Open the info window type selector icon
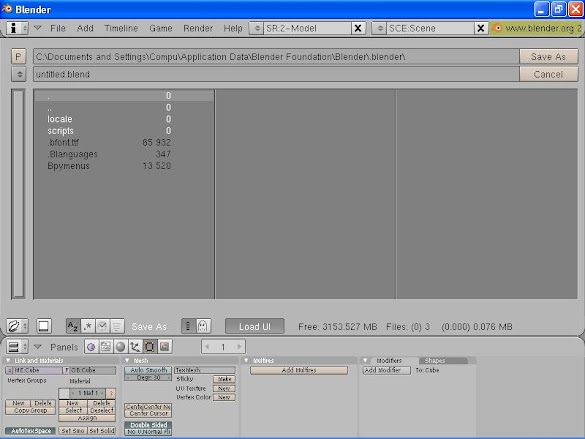The height and width of the screenshot is (439, 585). pyautogui.click(x=17, y=28)
